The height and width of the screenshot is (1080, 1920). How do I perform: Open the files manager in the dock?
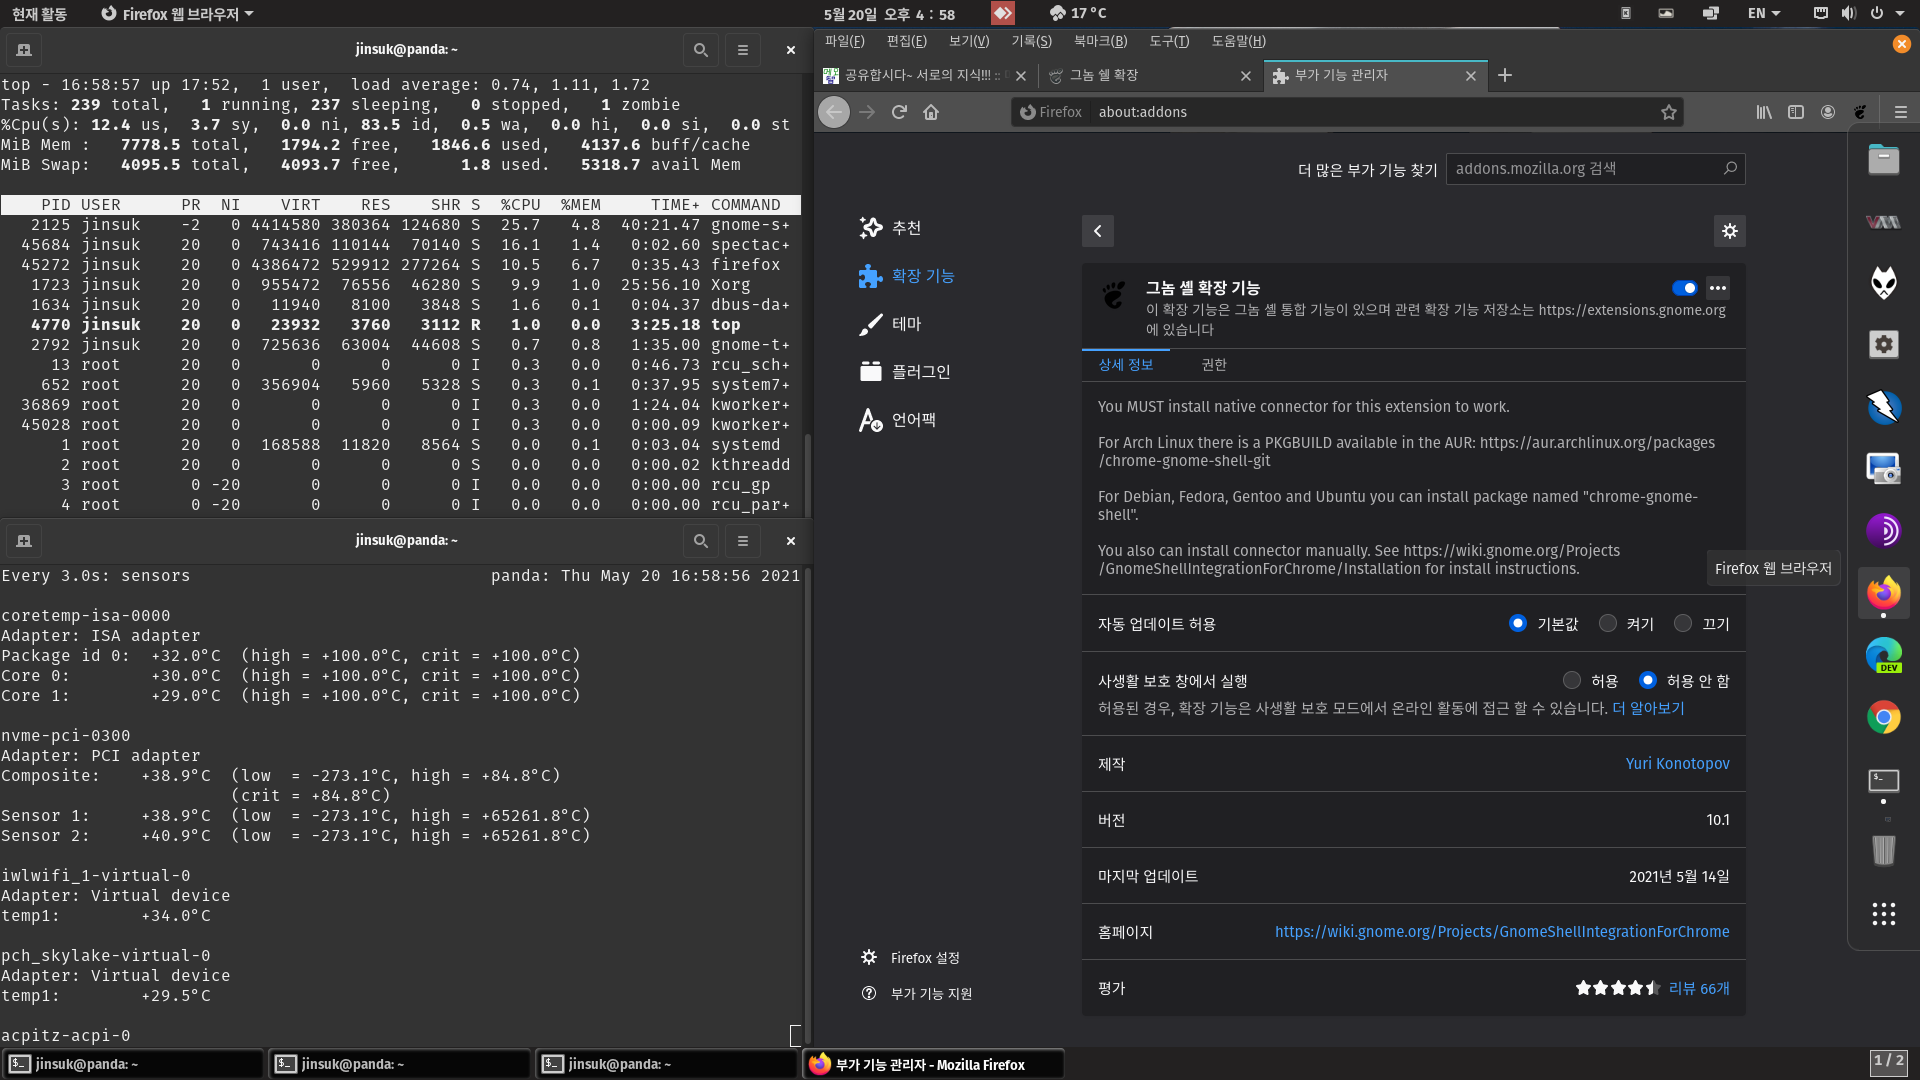(1884, 159)
